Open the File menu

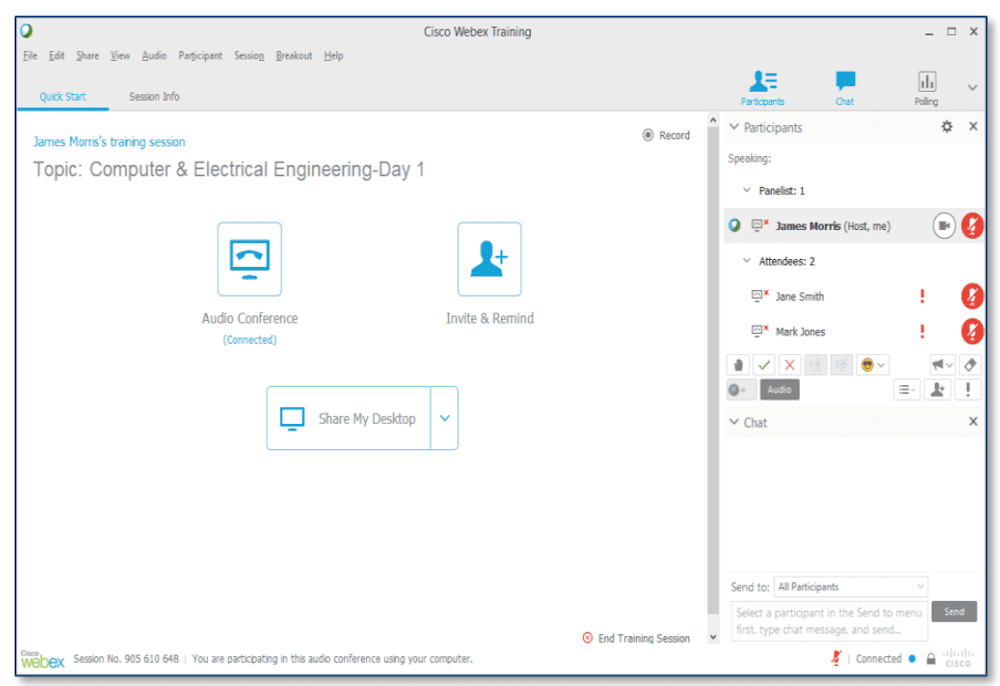point(30,55)
